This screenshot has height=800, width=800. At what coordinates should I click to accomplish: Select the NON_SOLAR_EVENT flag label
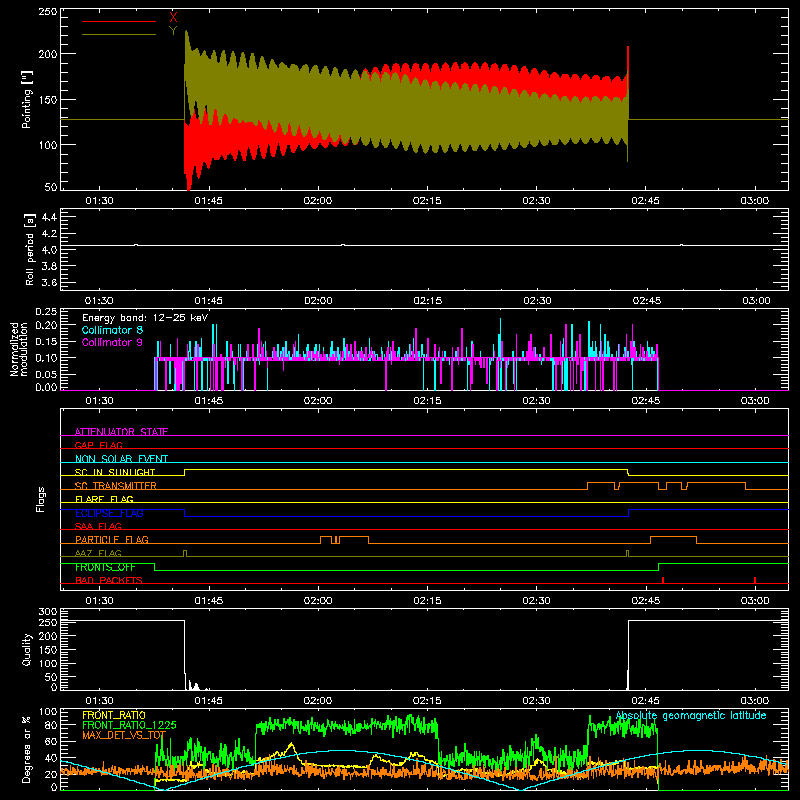121,459
